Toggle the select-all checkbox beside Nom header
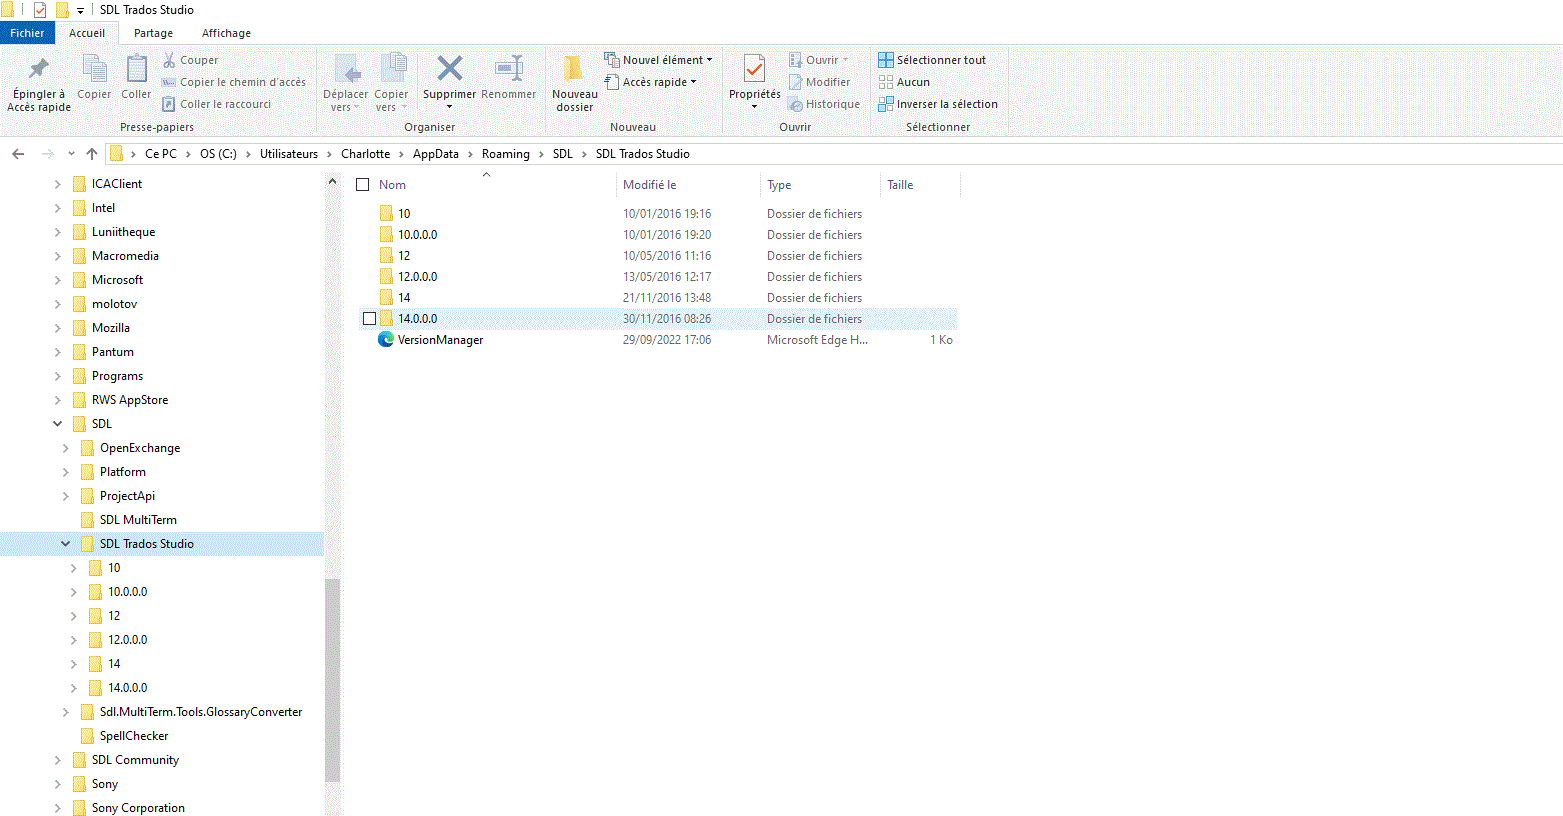 tap(362, 184)
